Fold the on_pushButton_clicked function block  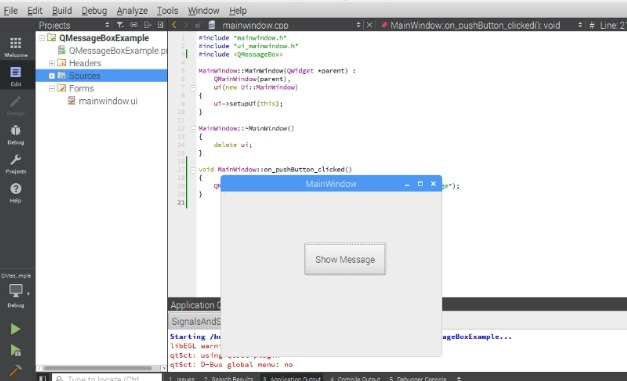(x=193, y=170)
